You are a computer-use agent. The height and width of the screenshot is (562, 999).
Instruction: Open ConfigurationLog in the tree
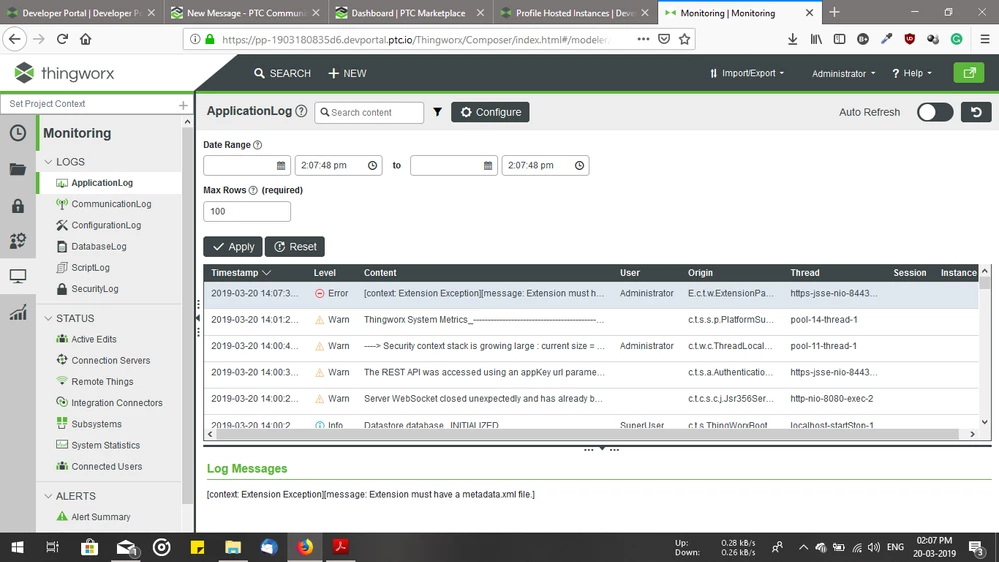[x=106, y=225]
